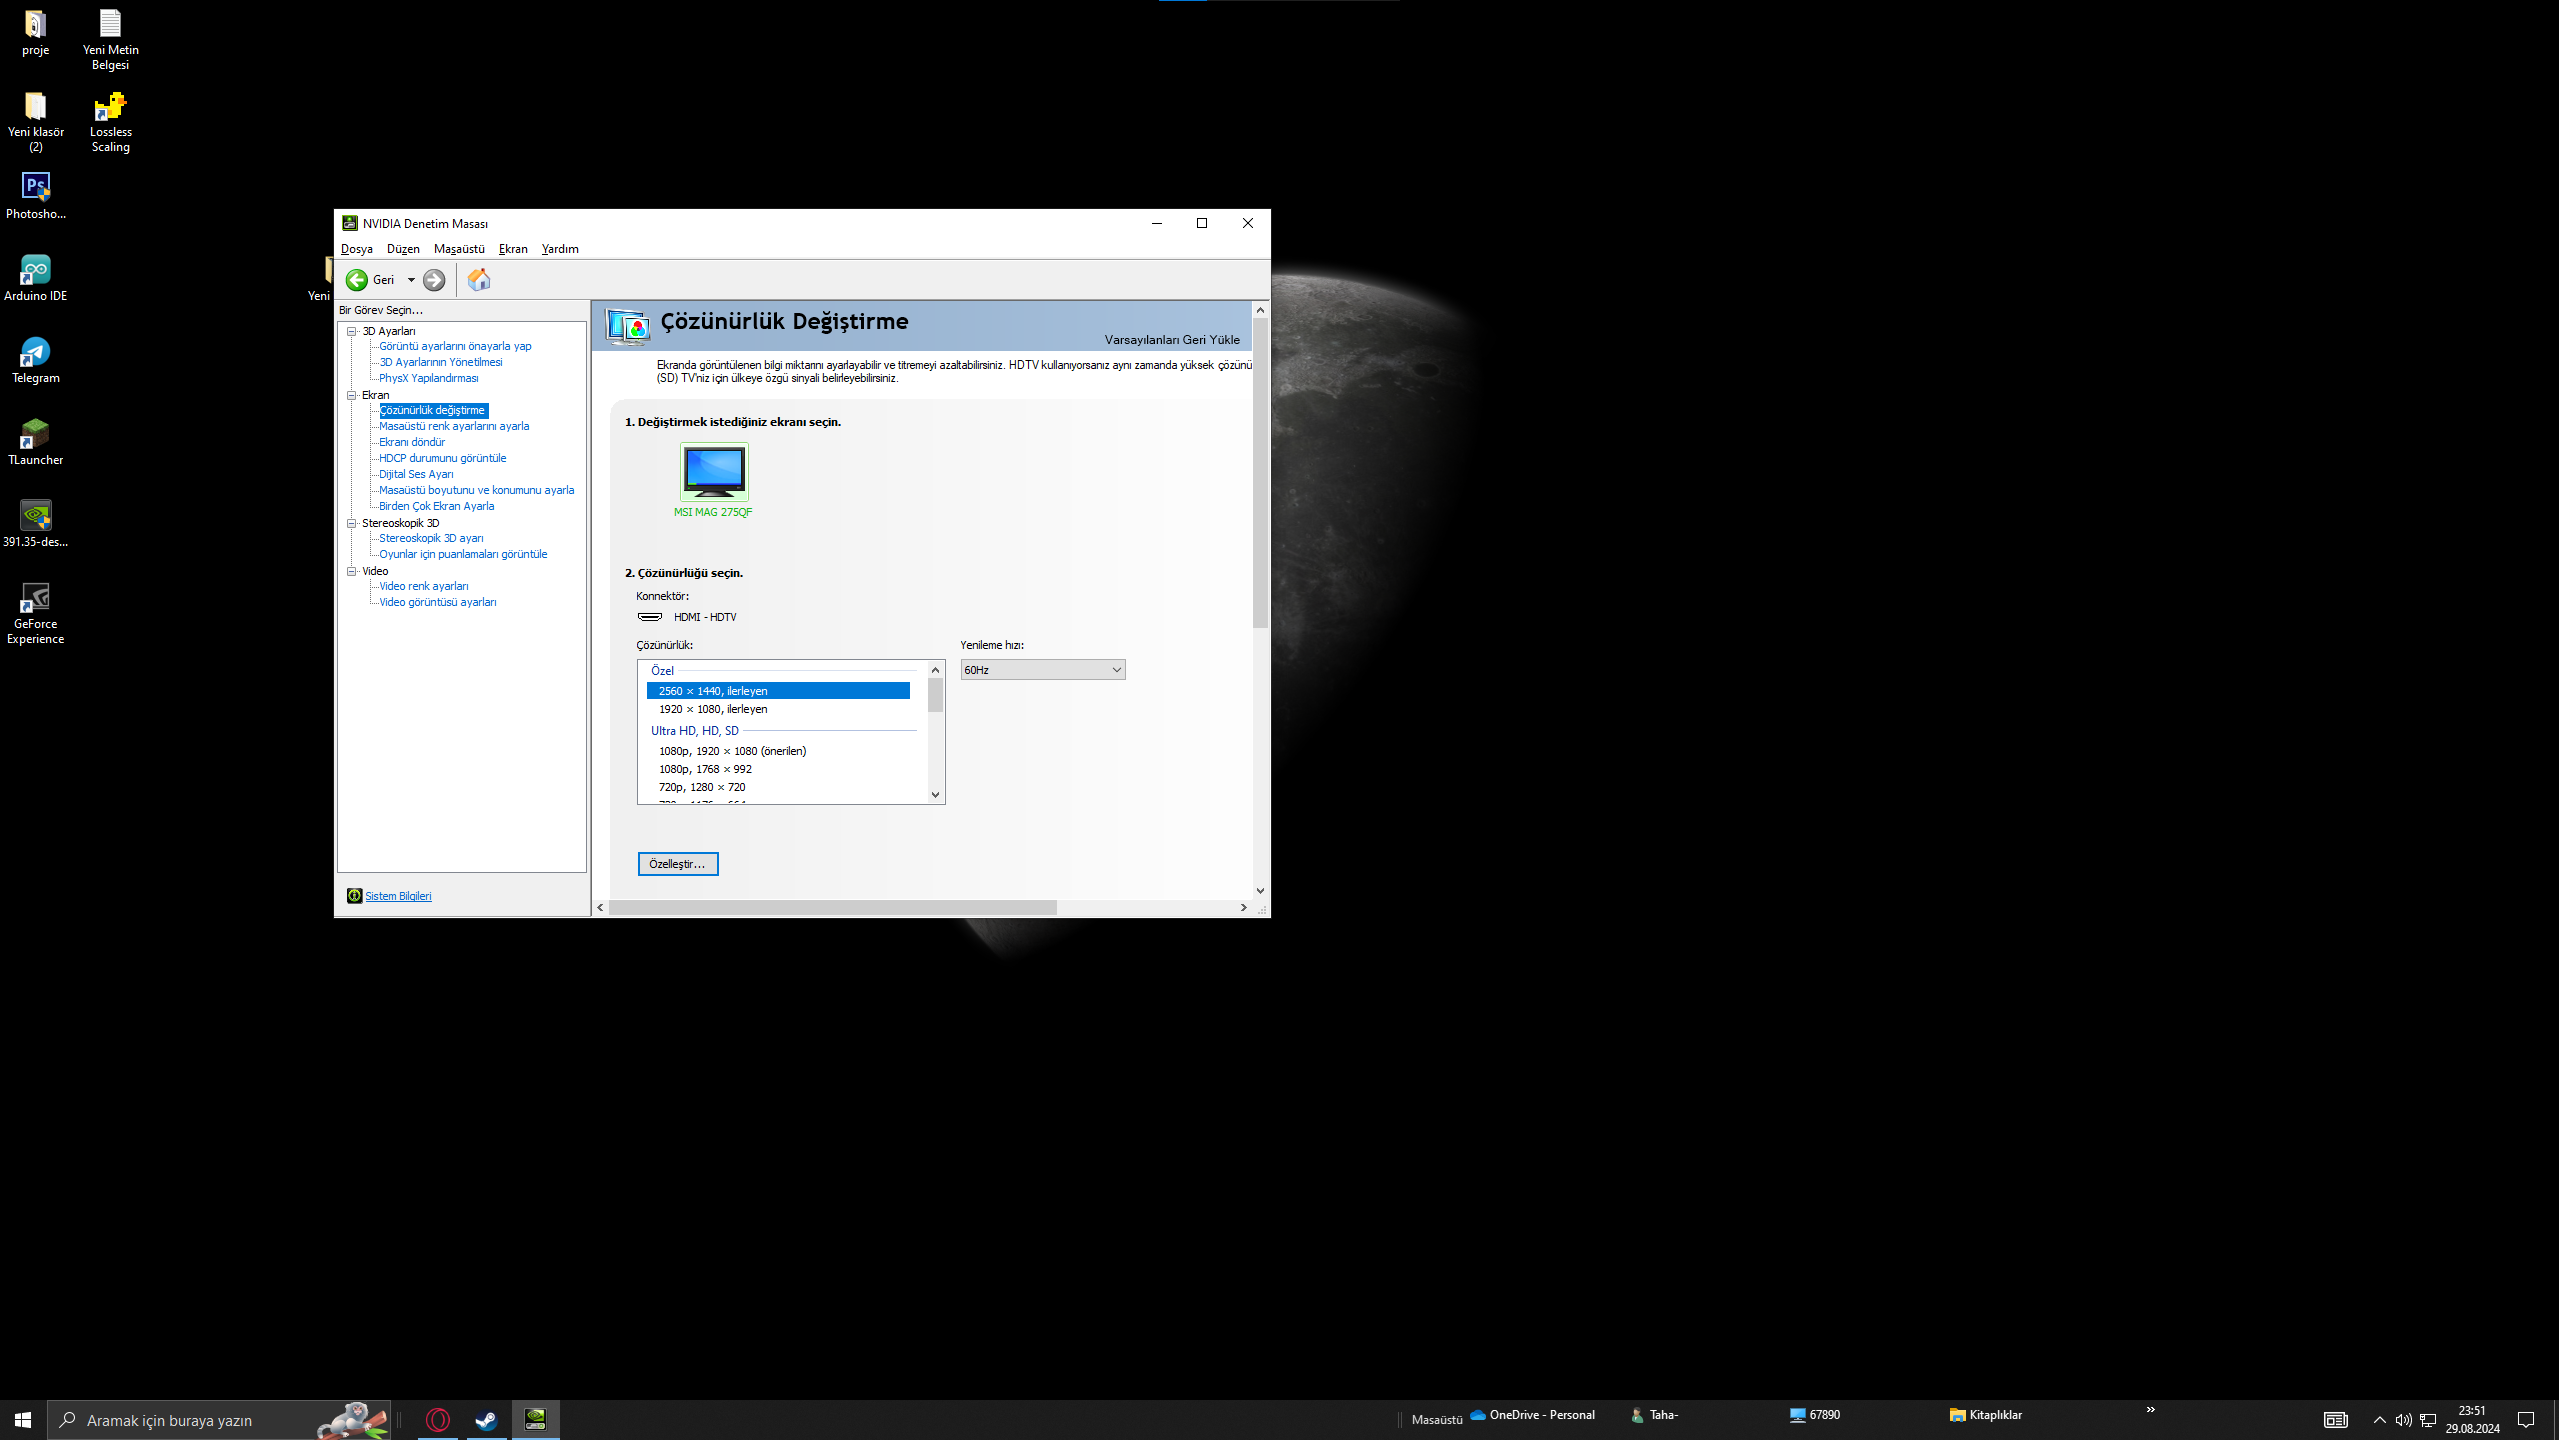Click the green Geri back arrow icon
Screen dimensions: 2559x1440
pos(357,280)
